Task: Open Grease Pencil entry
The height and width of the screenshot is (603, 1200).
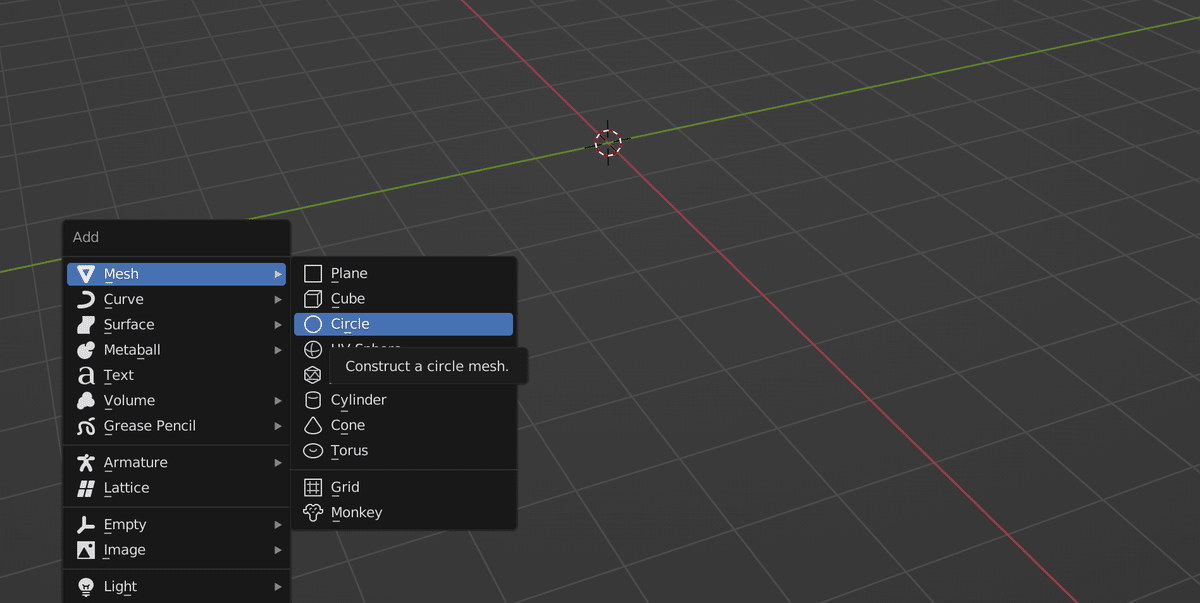Action: [177, 426]
